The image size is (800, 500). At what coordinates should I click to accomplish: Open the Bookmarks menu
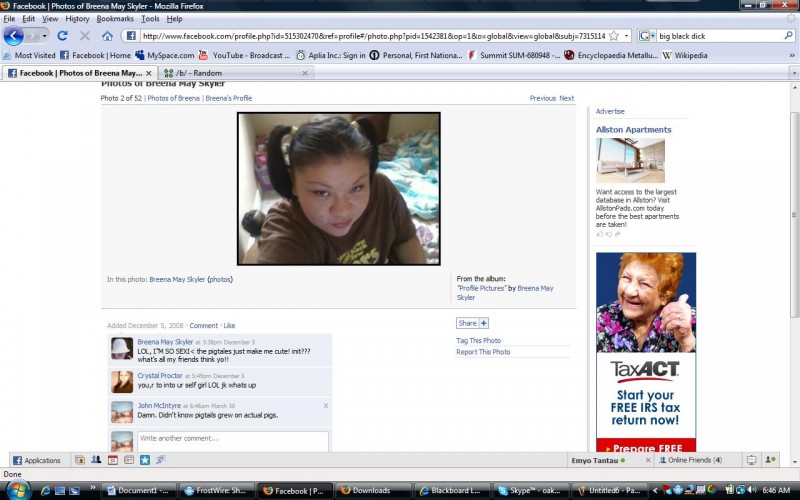pyautogui.click(x=115, y=19)
